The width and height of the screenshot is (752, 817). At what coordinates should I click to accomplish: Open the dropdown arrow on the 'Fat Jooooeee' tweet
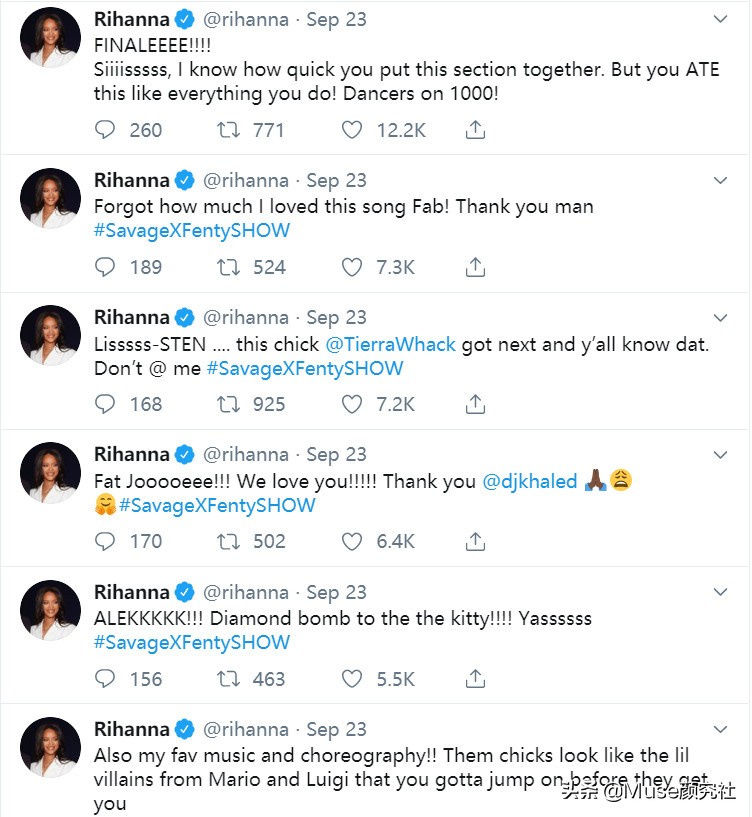pyautogui.click(x=720, y=454)
